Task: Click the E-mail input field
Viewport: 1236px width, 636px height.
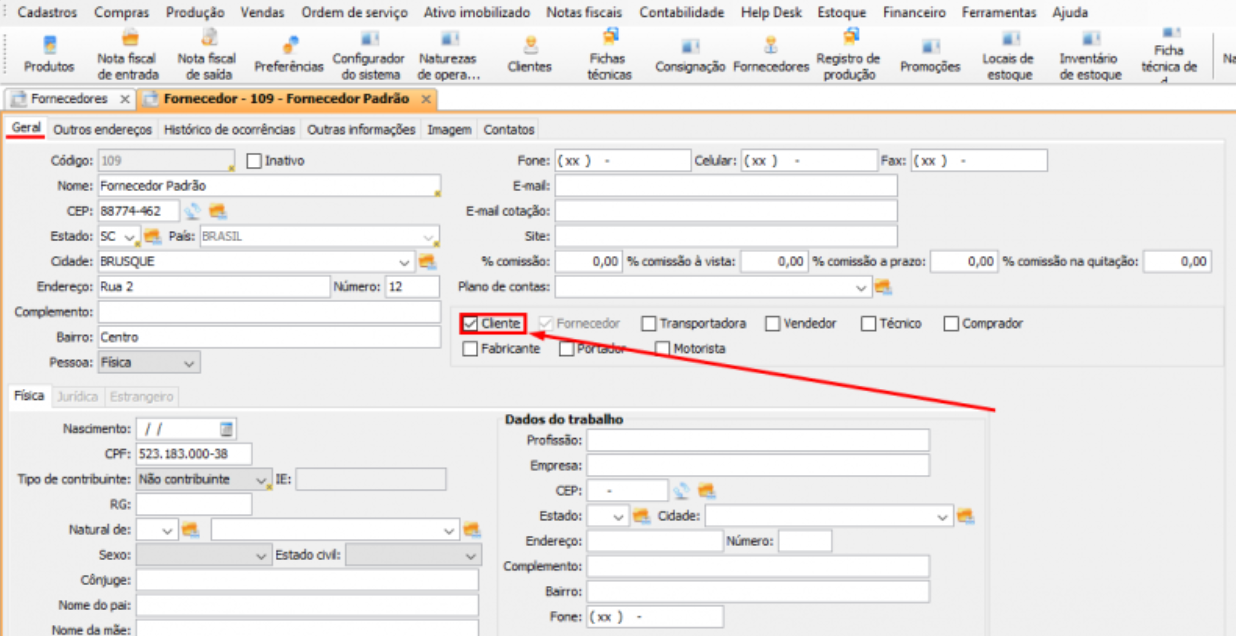Action: point(726,185)
